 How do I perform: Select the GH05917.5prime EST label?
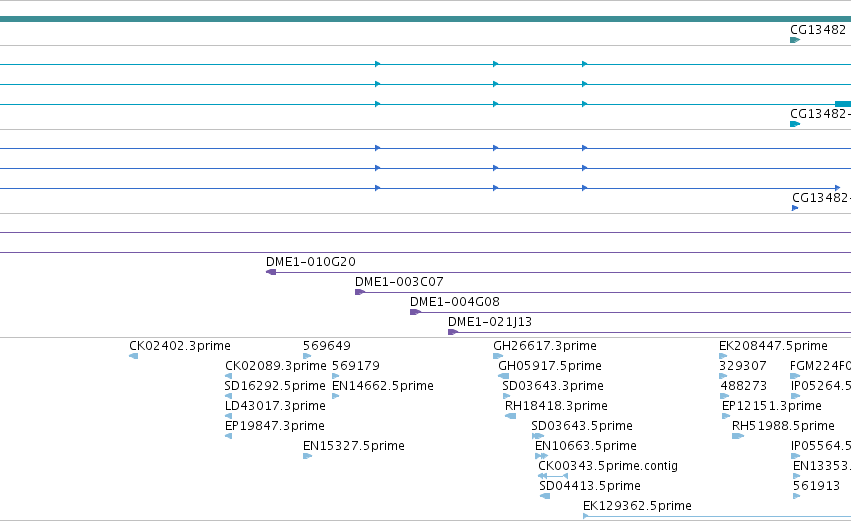(550, 366)
